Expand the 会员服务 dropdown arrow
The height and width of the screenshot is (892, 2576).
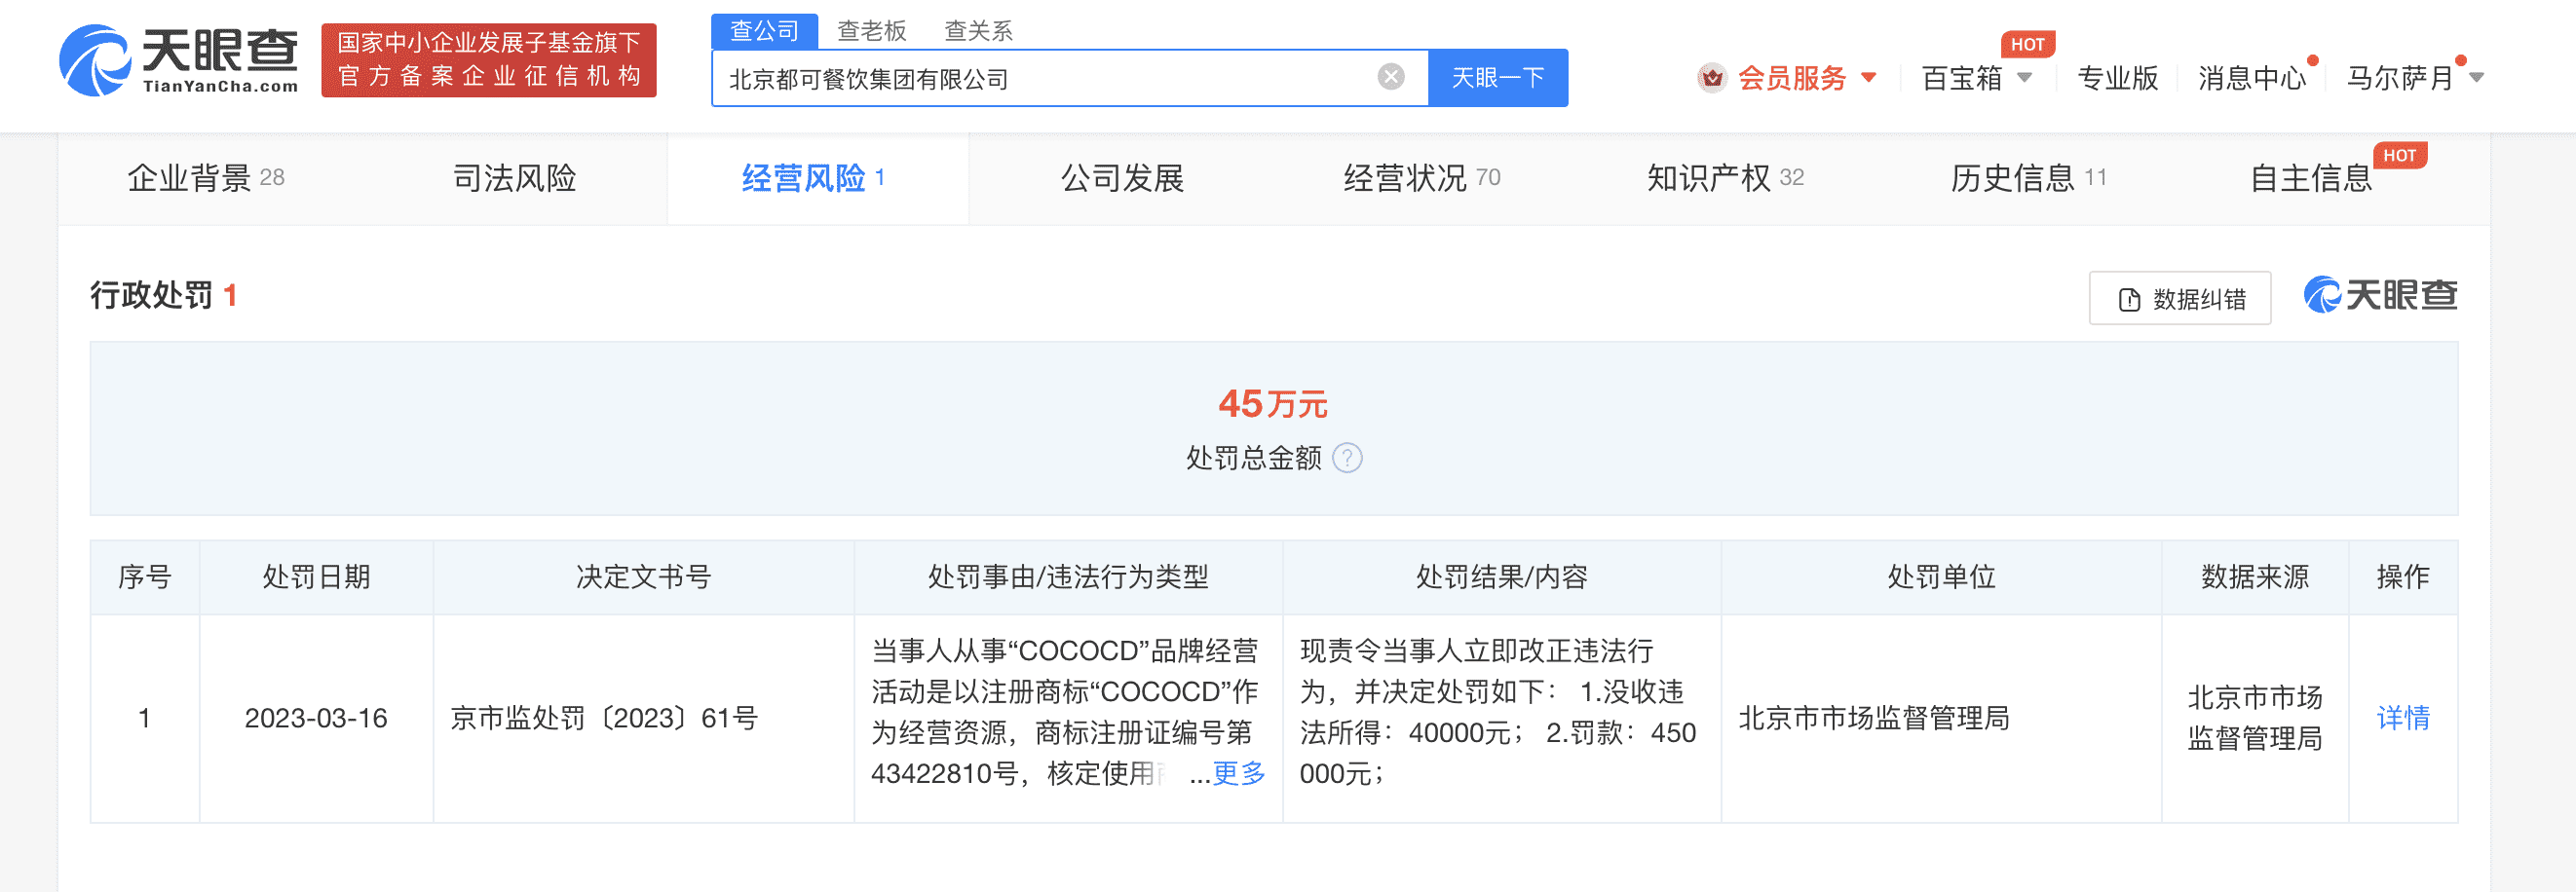1868,77
